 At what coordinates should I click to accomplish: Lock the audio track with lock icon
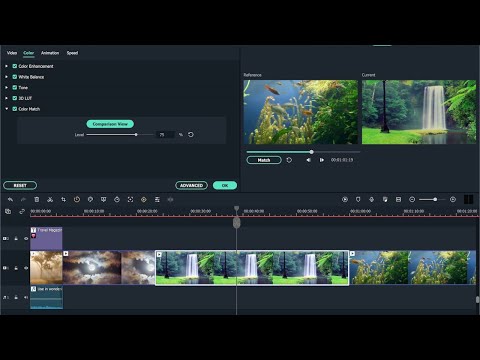point(16,297)
